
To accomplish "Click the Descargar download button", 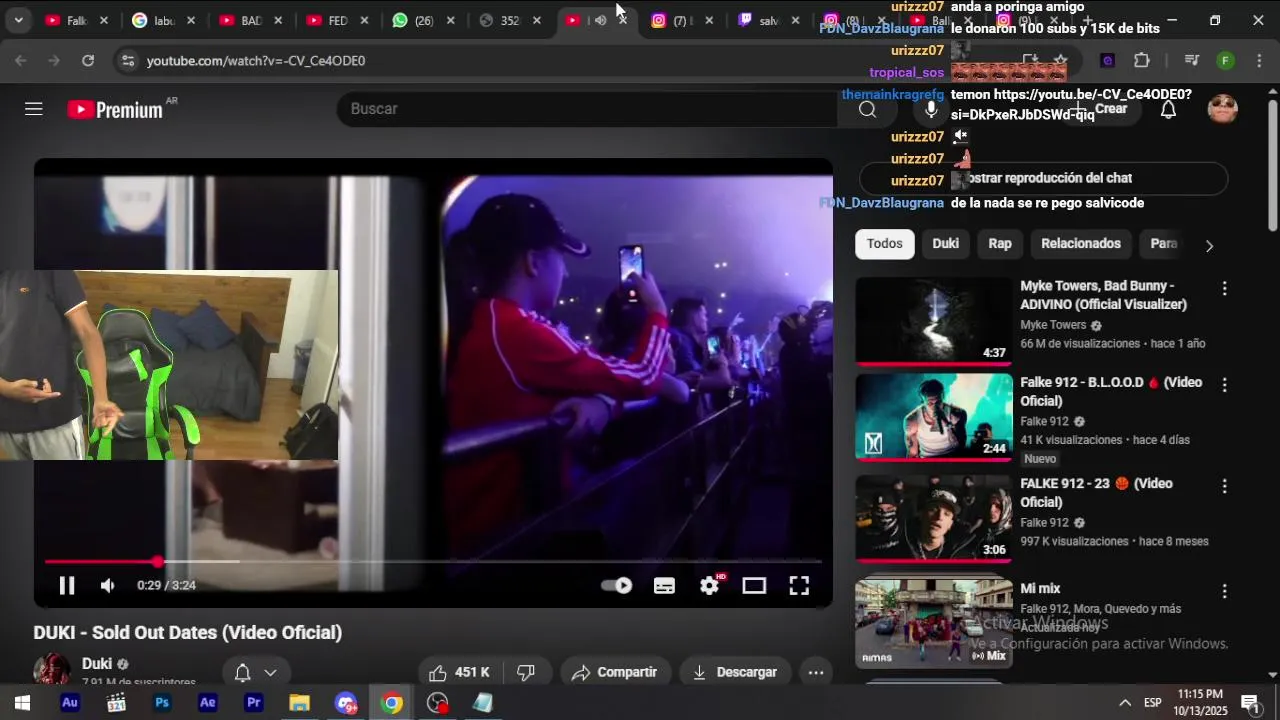I will pyautogui.click(x=735, y=673).
